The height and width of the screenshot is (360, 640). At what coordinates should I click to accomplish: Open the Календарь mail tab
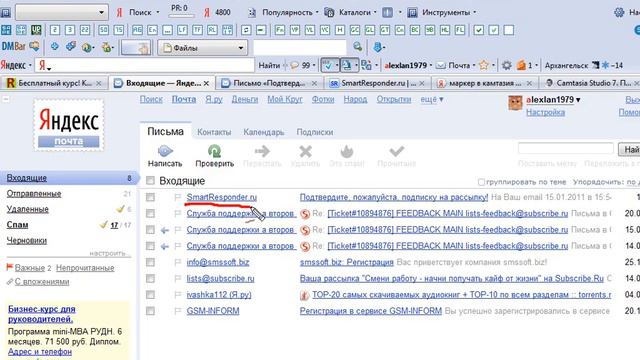point(264,132)
